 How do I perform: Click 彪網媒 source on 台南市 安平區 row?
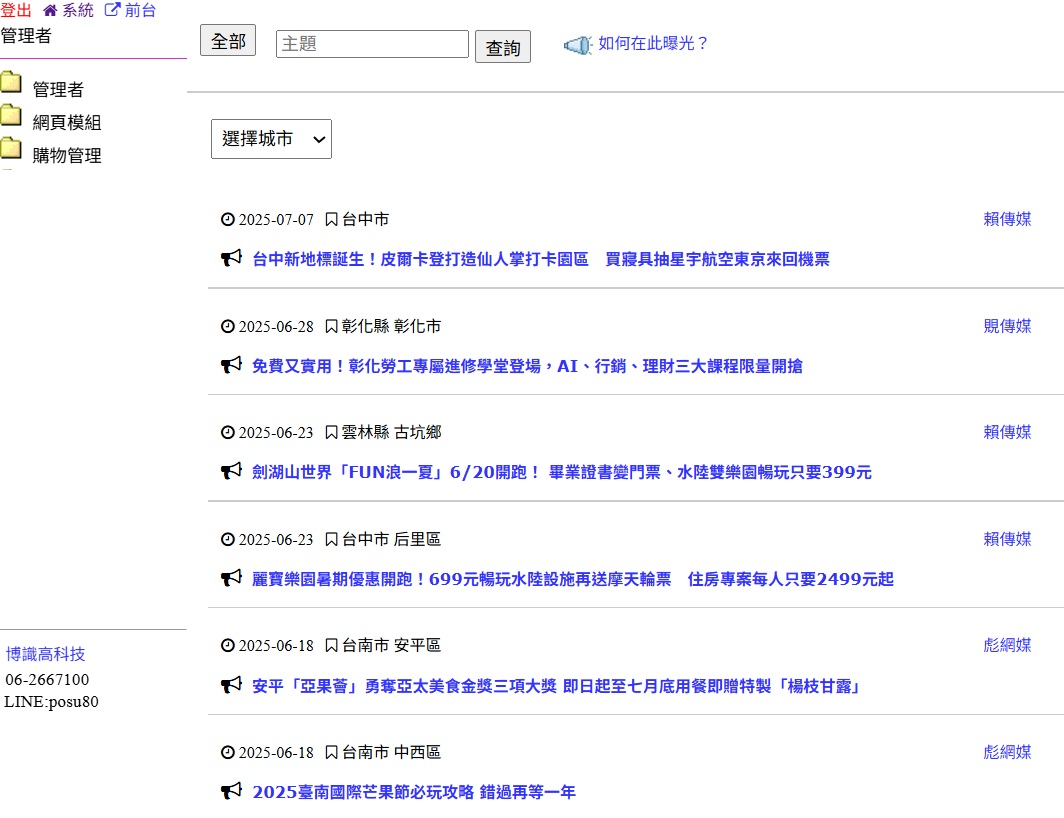1007,646
